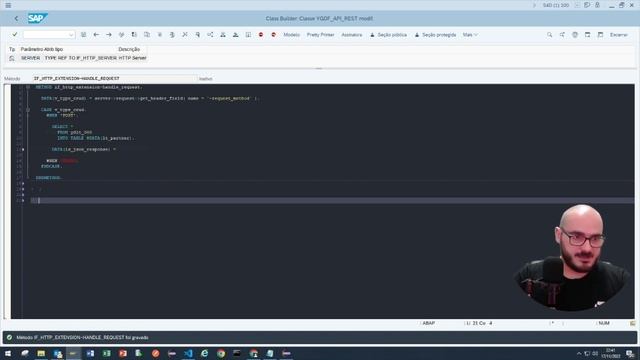Viewport: 640px width, 360px height.
Task: Go to Seção protegida
Action: coord(435,35)
